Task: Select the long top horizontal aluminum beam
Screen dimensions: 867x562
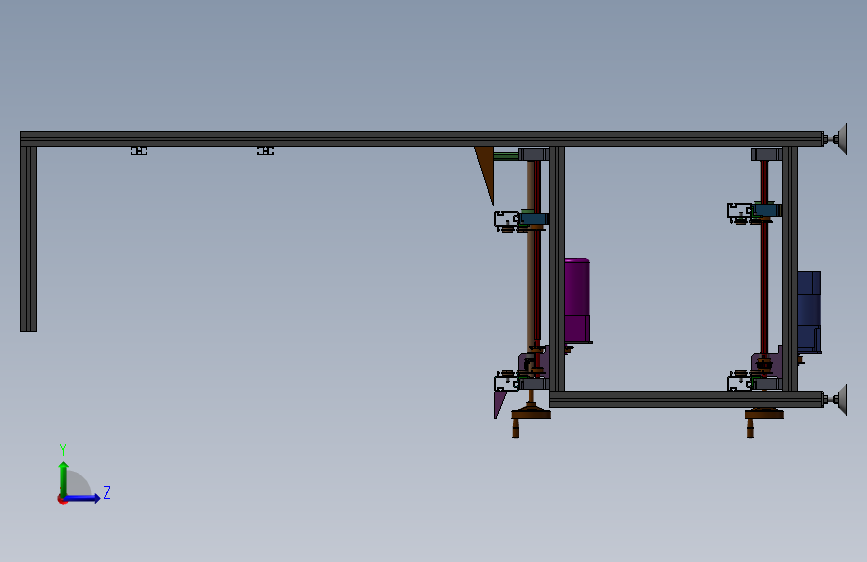Action: (x=422, y=139)
